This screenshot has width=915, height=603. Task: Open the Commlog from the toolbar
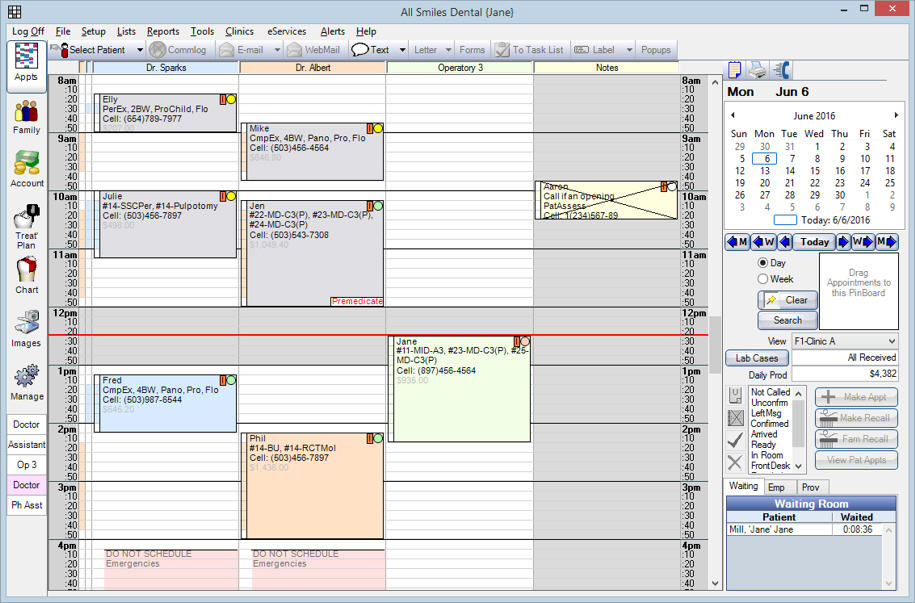pyautogui.click(x=178, y=50)
